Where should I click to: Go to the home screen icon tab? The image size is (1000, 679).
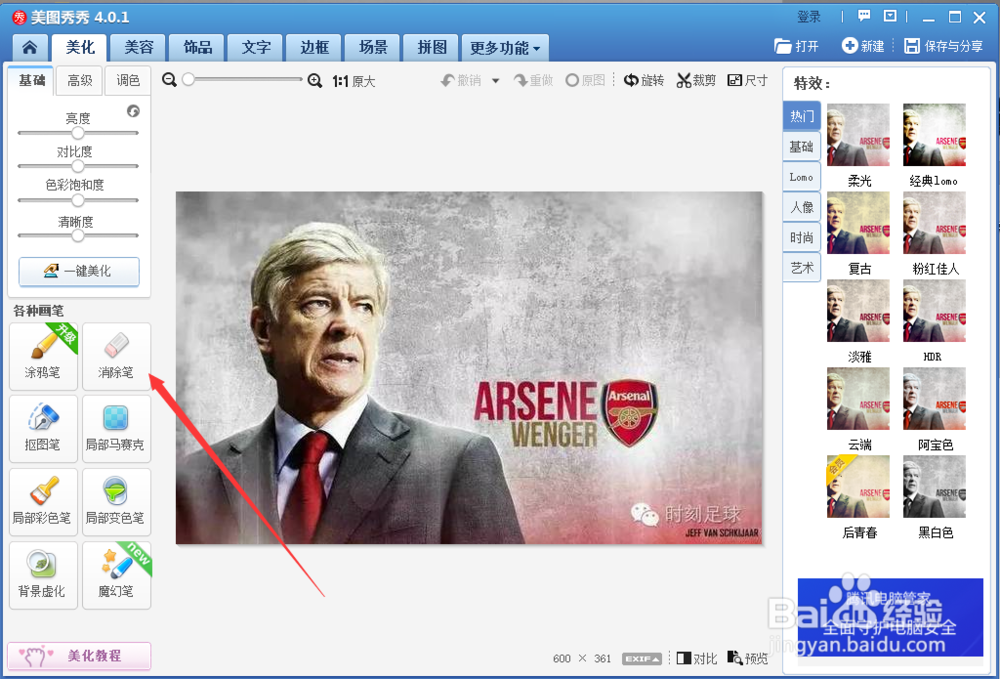pos(29,48)
